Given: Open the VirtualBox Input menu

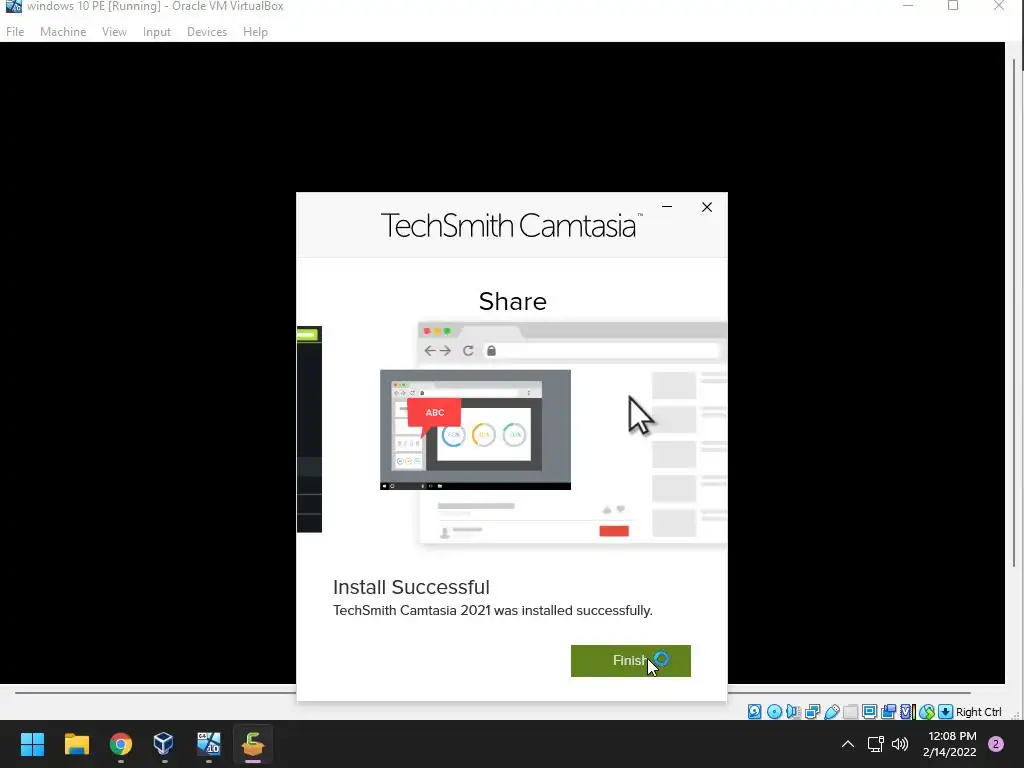Looking at the screenshot, I should coord(157,31).
